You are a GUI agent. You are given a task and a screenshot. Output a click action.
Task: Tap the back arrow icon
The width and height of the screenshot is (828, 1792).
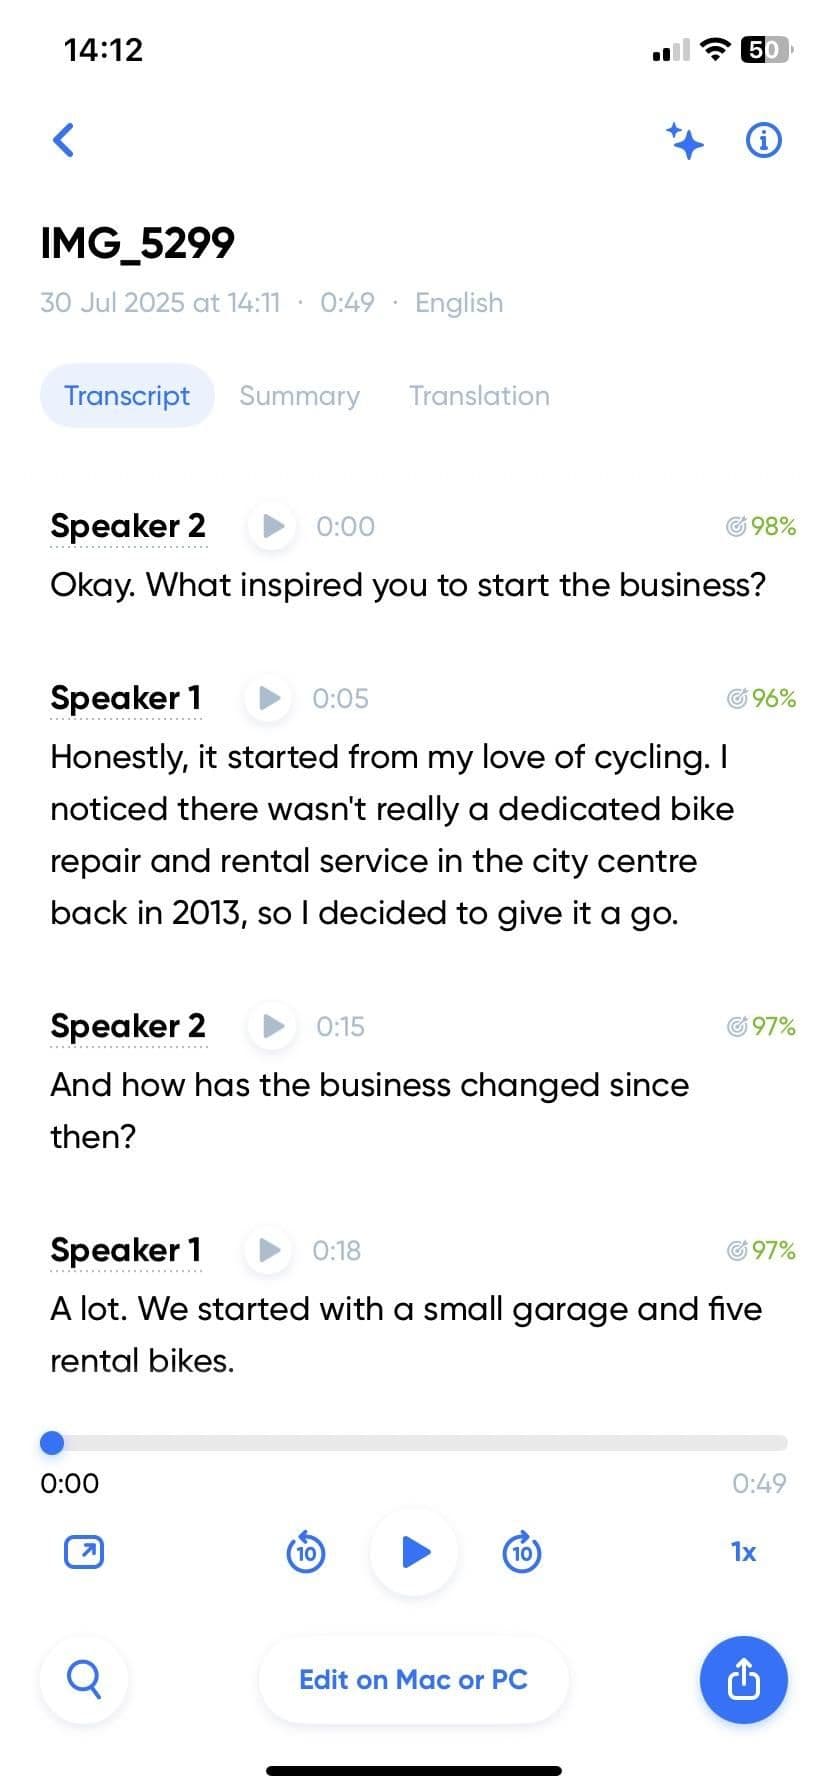(x=63, y=140)
